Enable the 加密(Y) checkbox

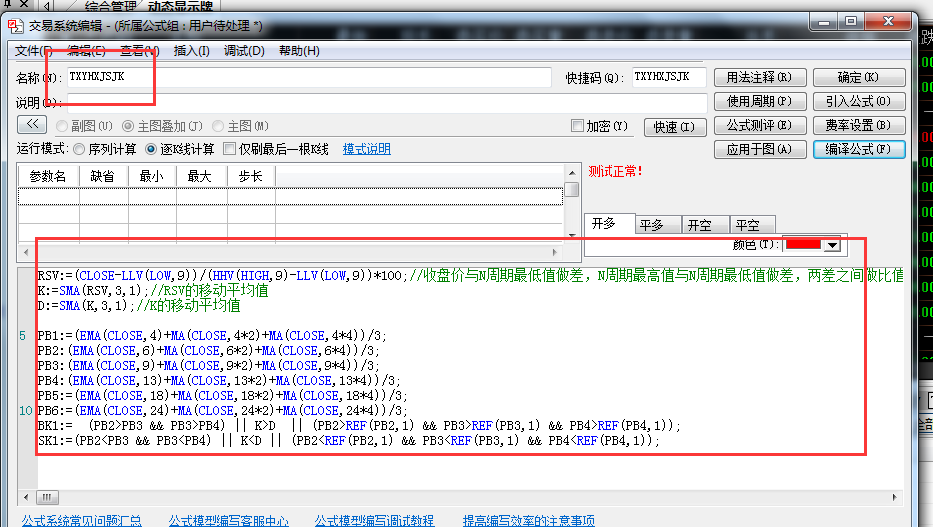tap(577, 126)
